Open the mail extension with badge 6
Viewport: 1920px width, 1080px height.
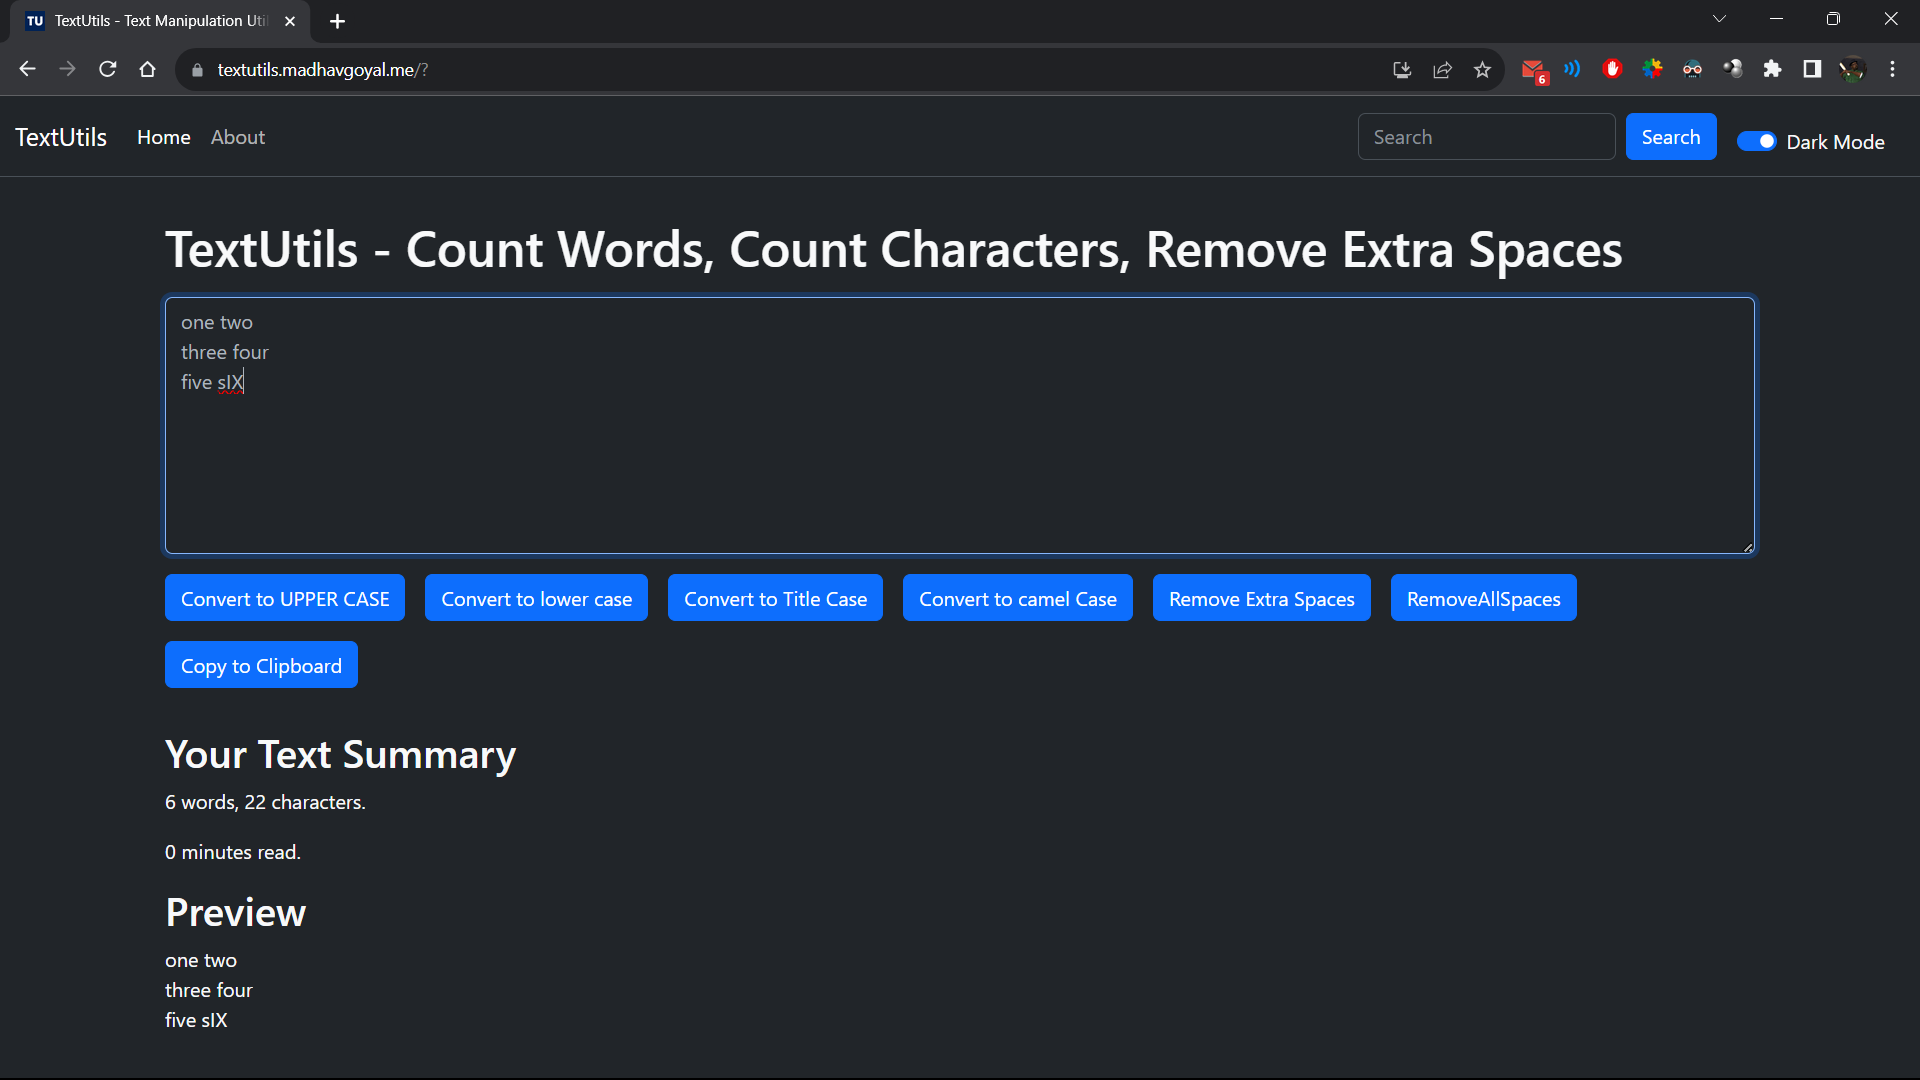(x=1532, y=69)
